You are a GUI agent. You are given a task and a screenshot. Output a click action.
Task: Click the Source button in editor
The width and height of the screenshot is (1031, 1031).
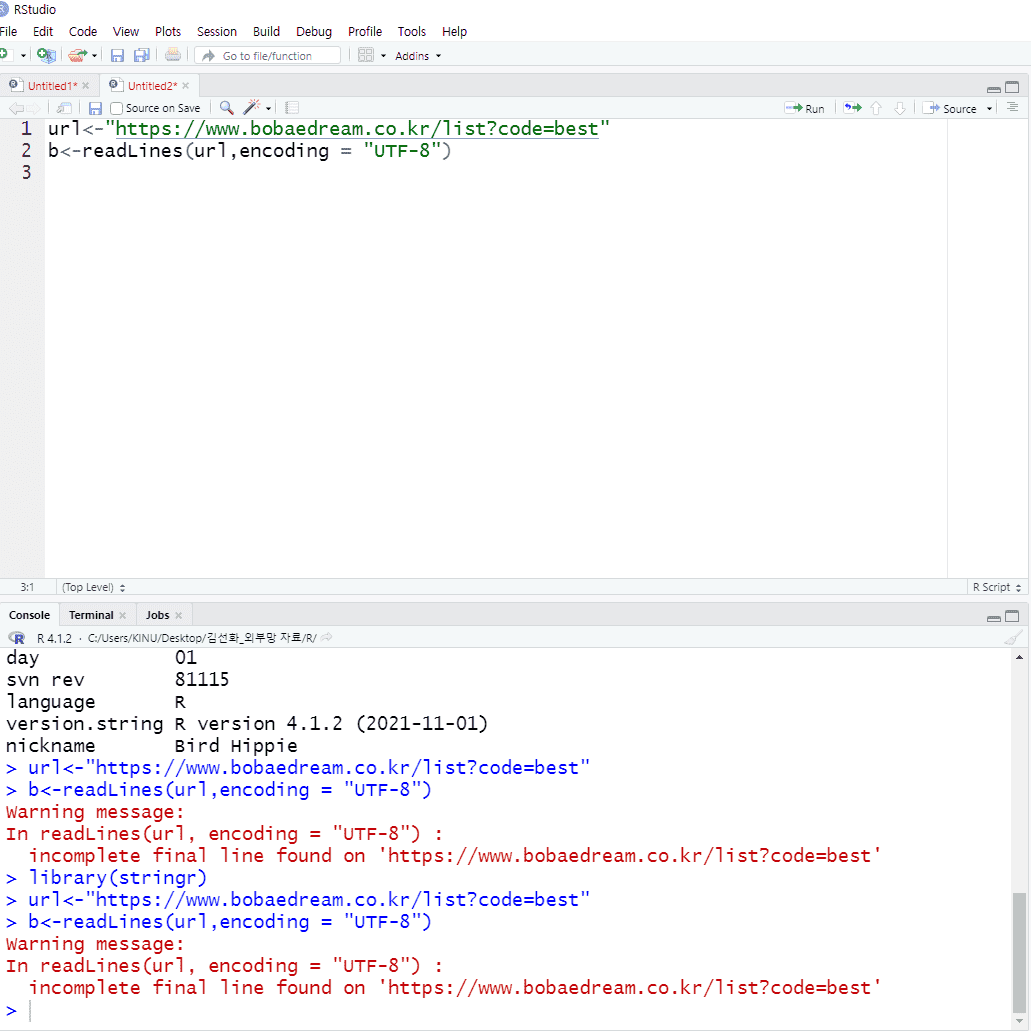[949, 108]
